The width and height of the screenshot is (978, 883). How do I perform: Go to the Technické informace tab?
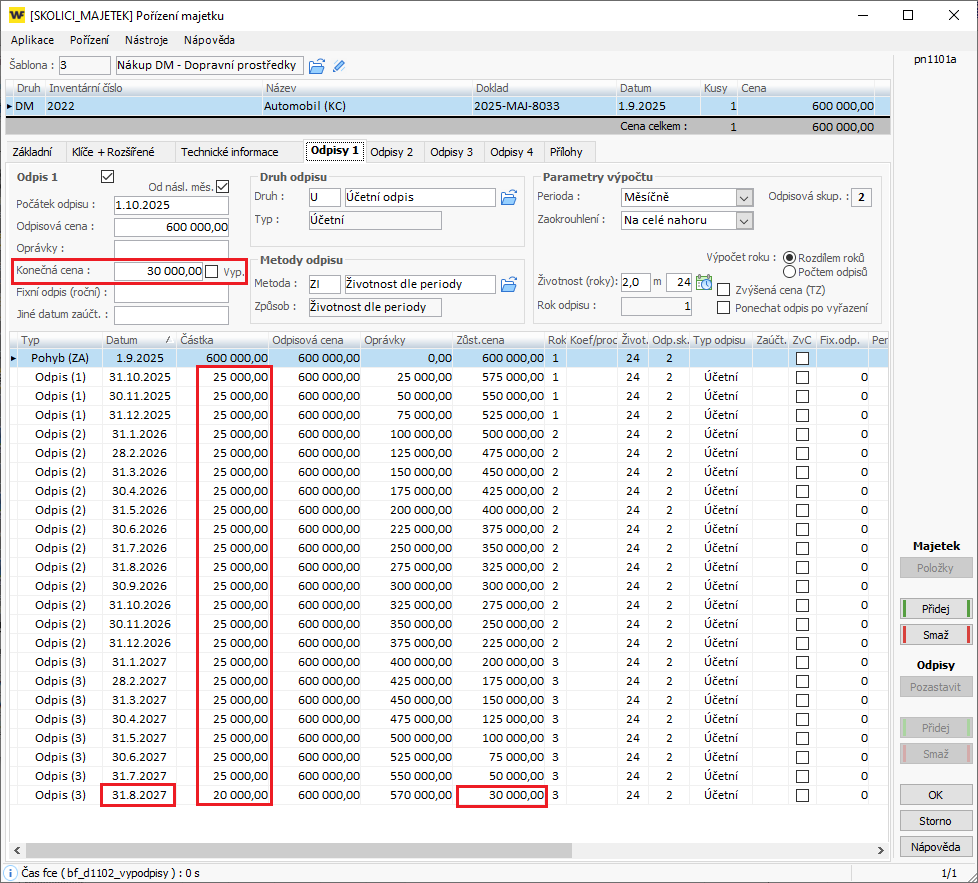[229, 152]
